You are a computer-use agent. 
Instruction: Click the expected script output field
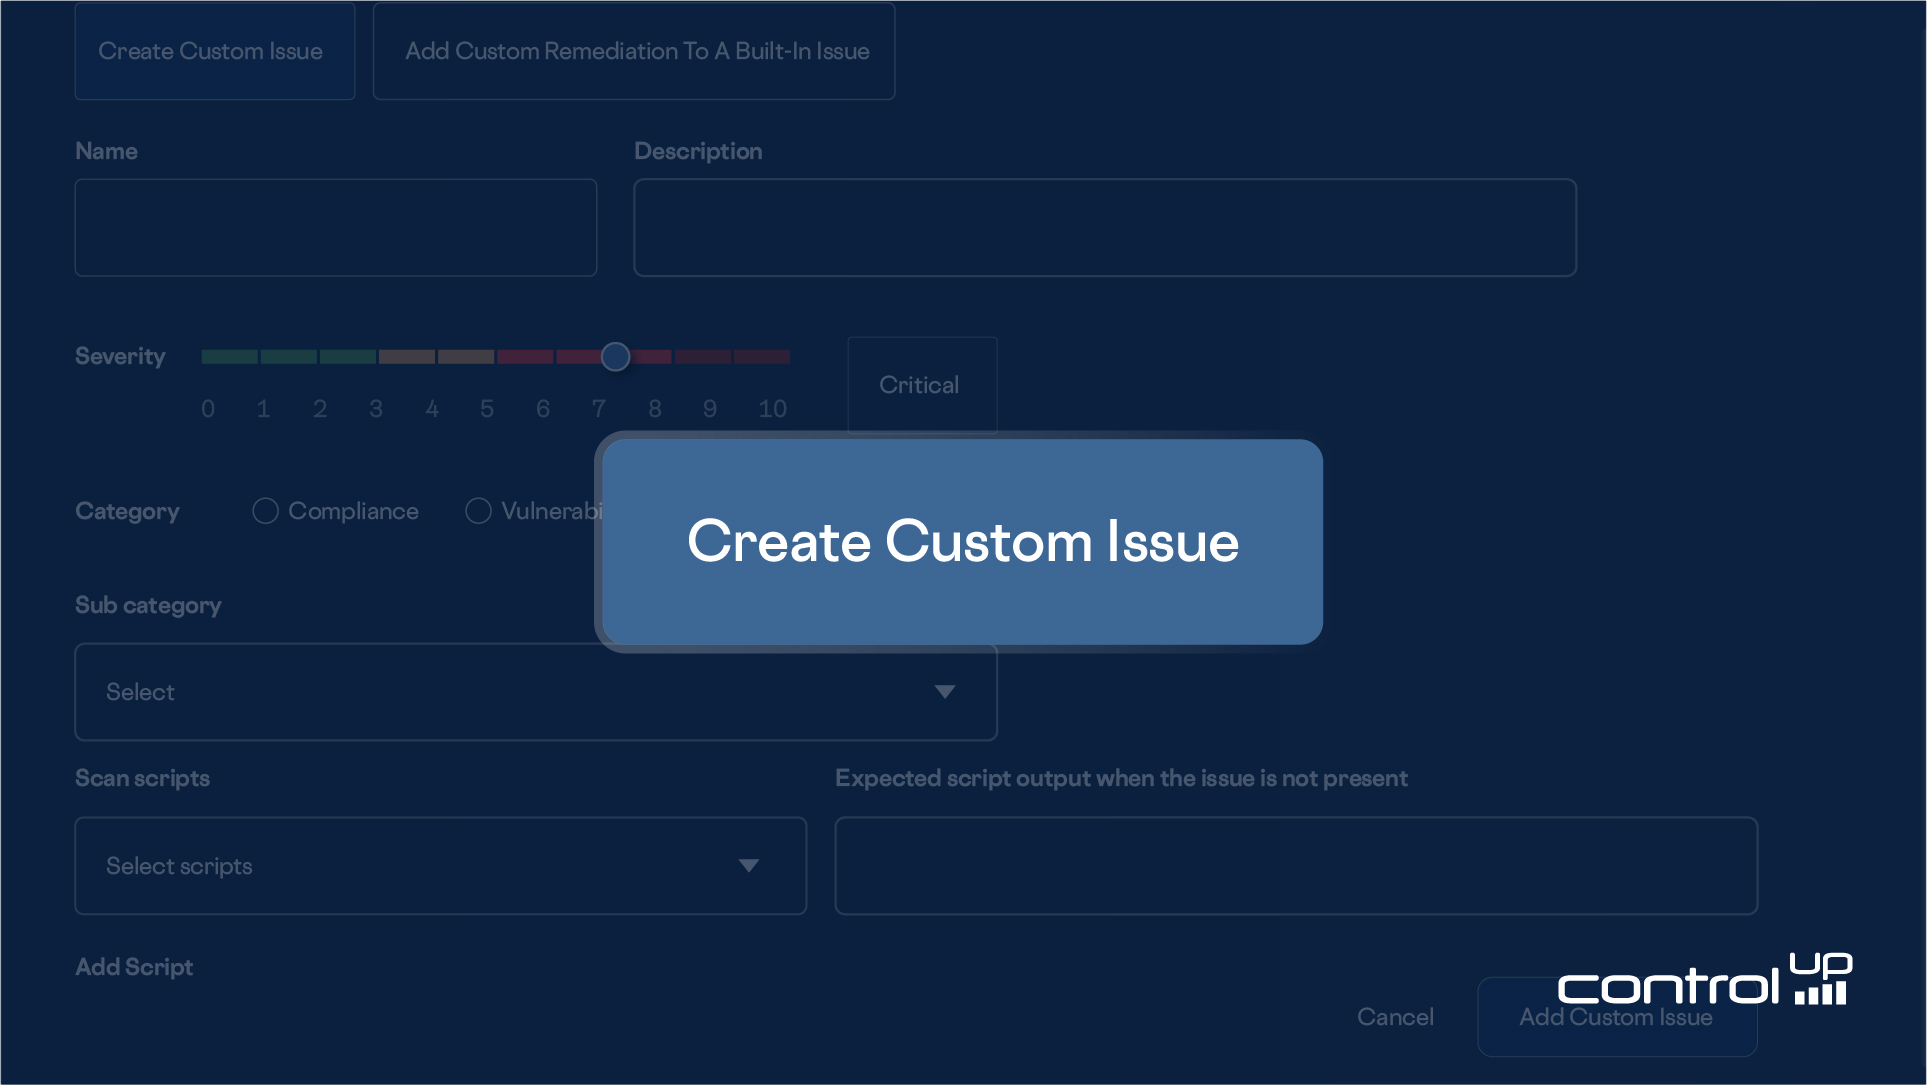pyautogui.click(x=1296, y=866)
